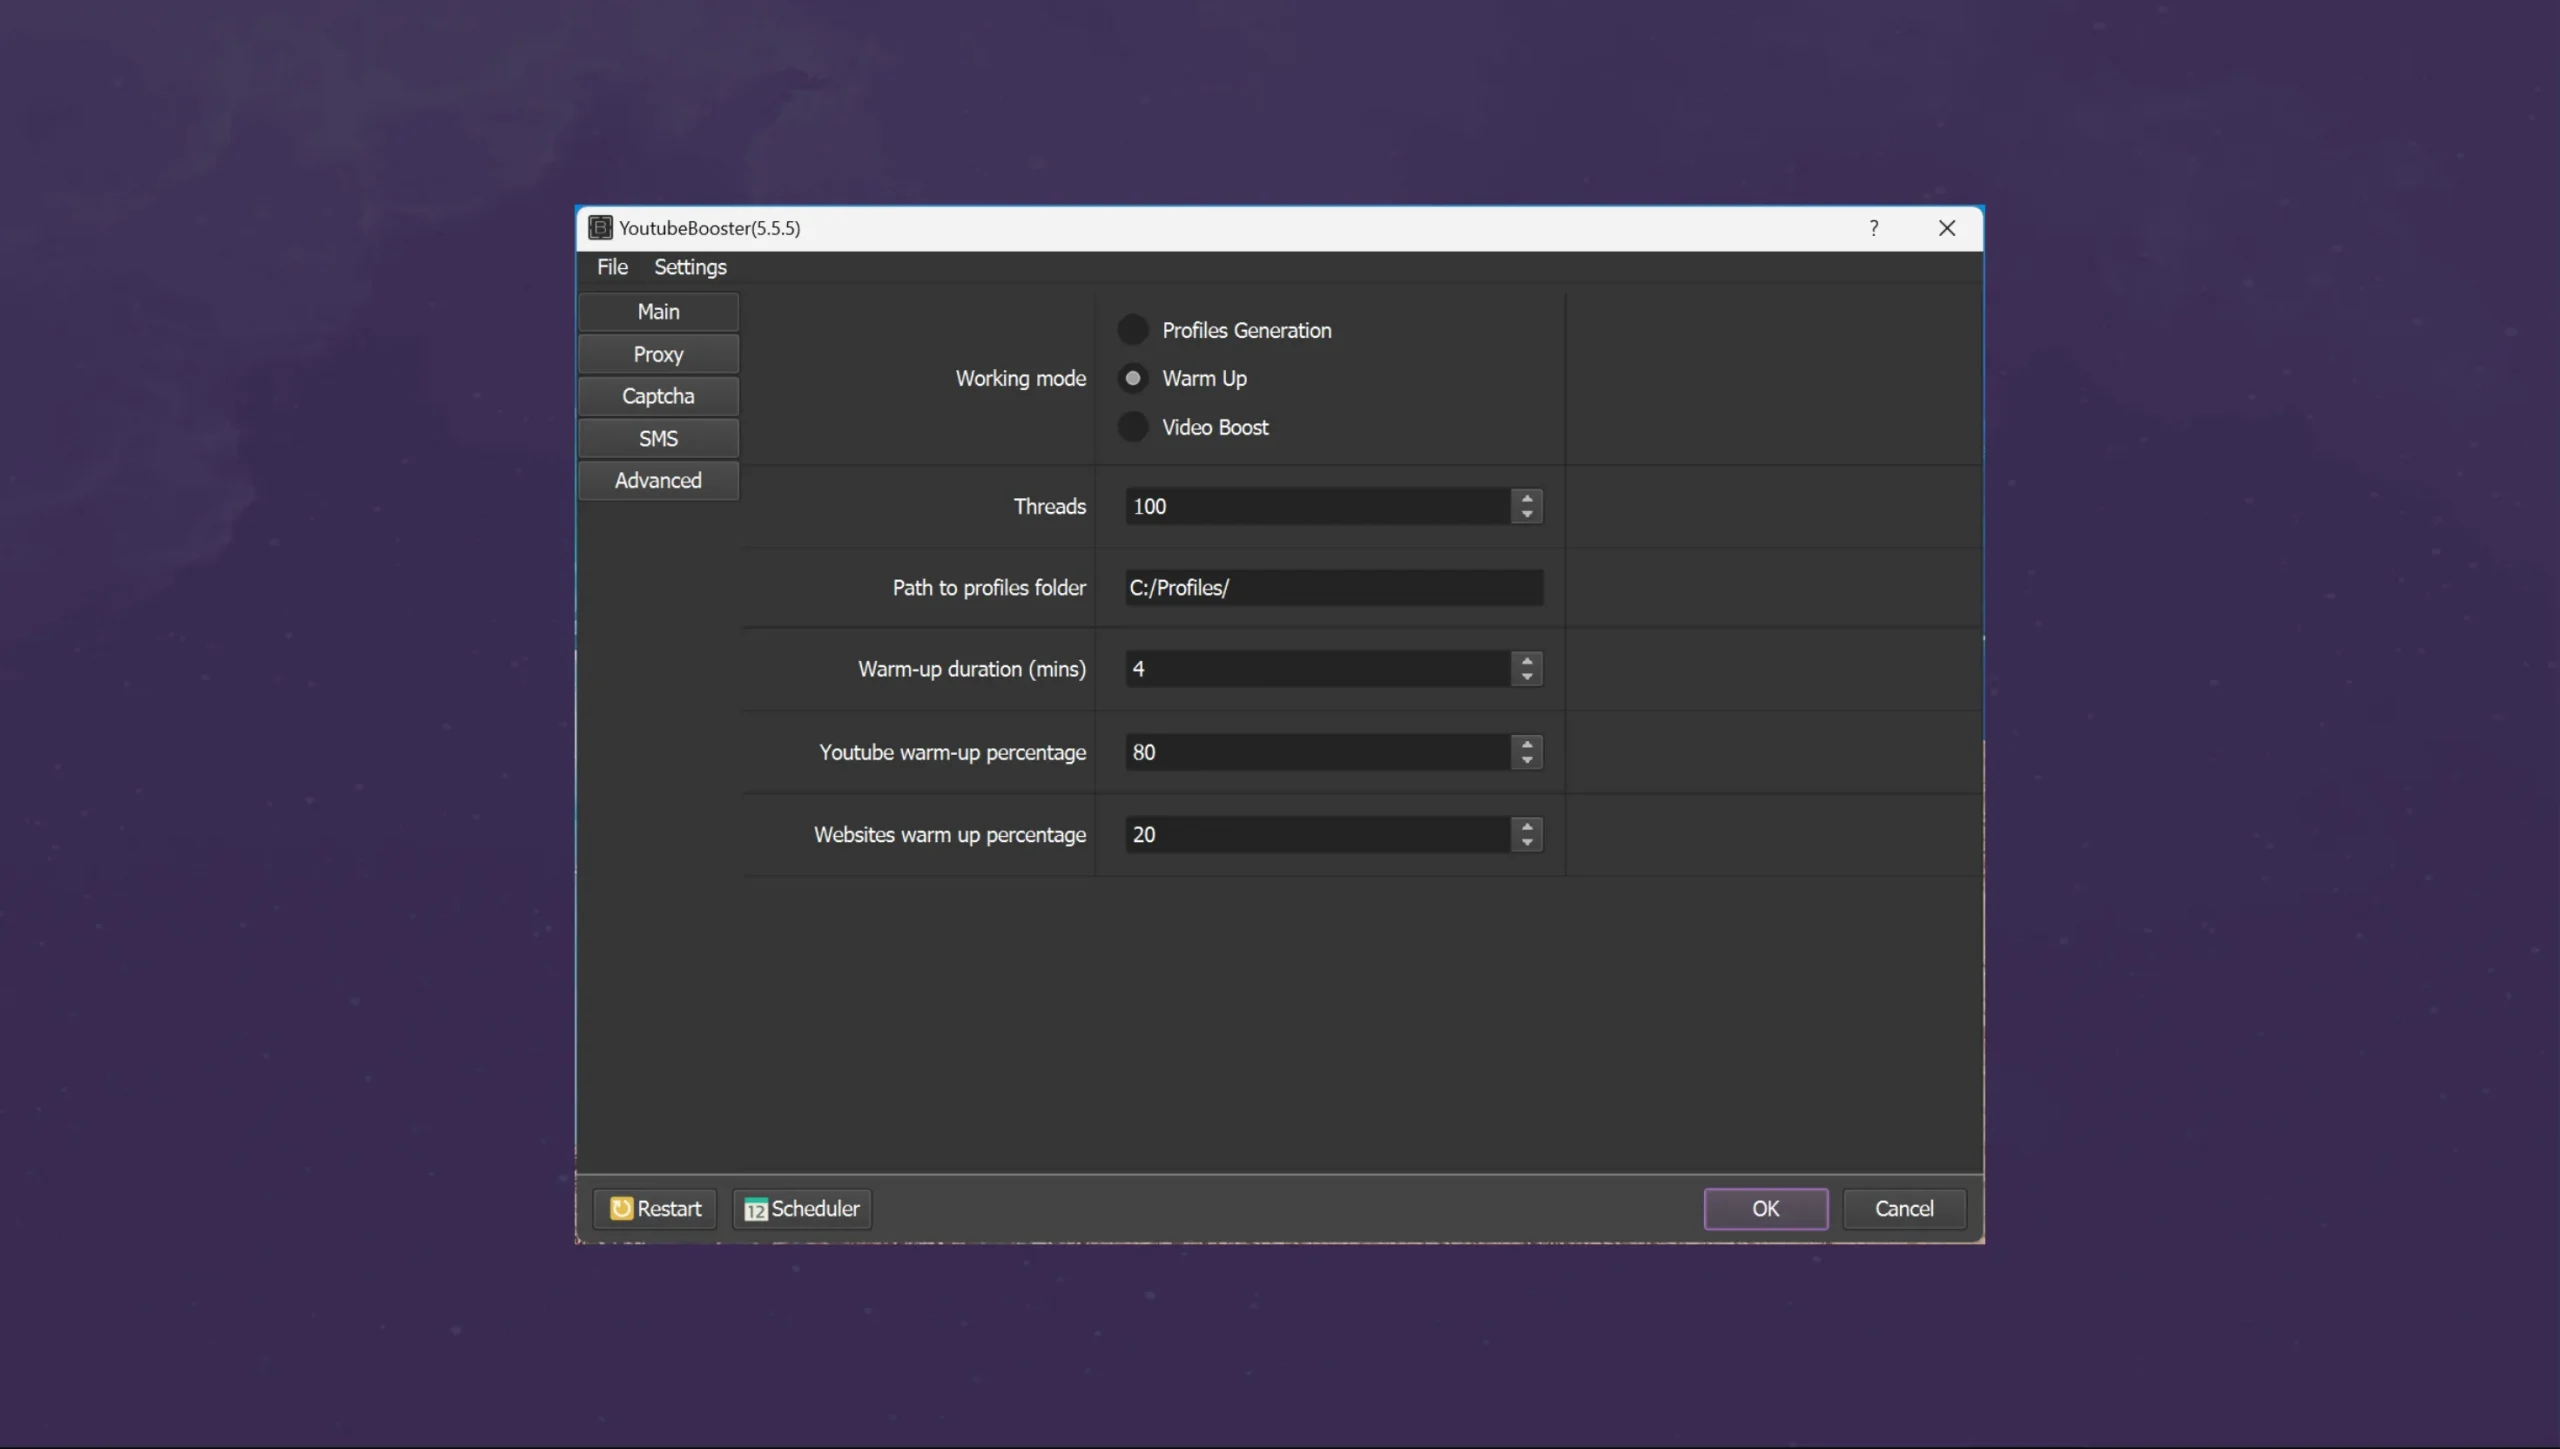Increase Websites warm up percentage up arrow

click(1526, 825)
